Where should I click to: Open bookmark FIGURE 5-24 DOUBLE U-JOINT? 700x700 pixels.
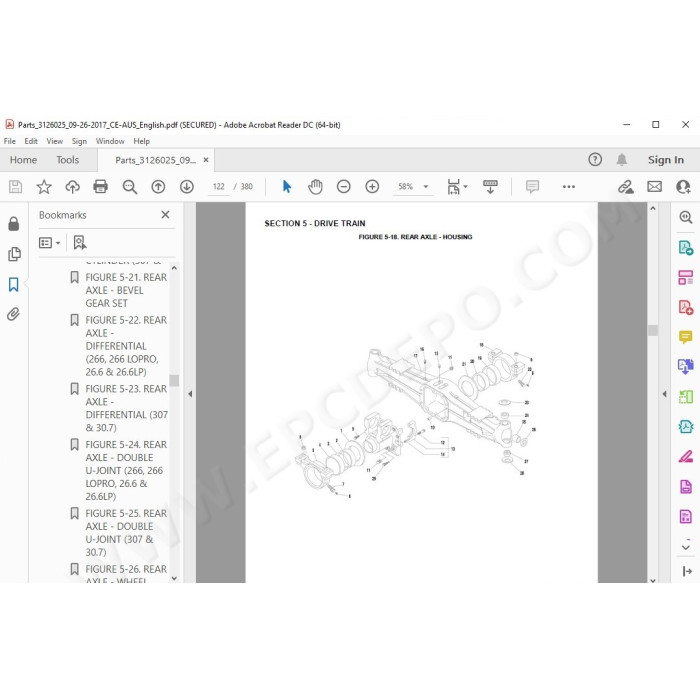[126, 471]
